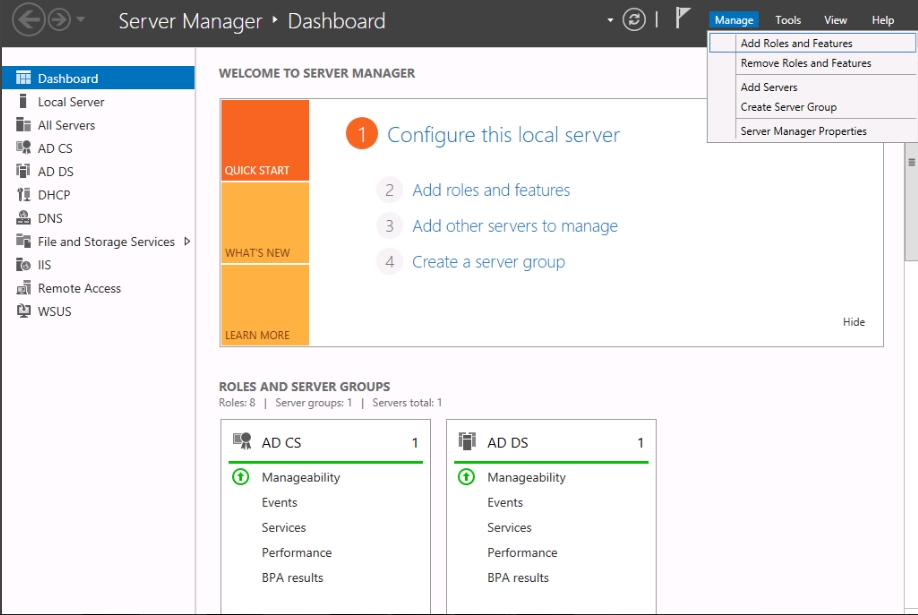Image resolution: width=918 pixels, height=615 pixels.
Task: Click Manageability in AD CS tile
Action: click(300, 477)
